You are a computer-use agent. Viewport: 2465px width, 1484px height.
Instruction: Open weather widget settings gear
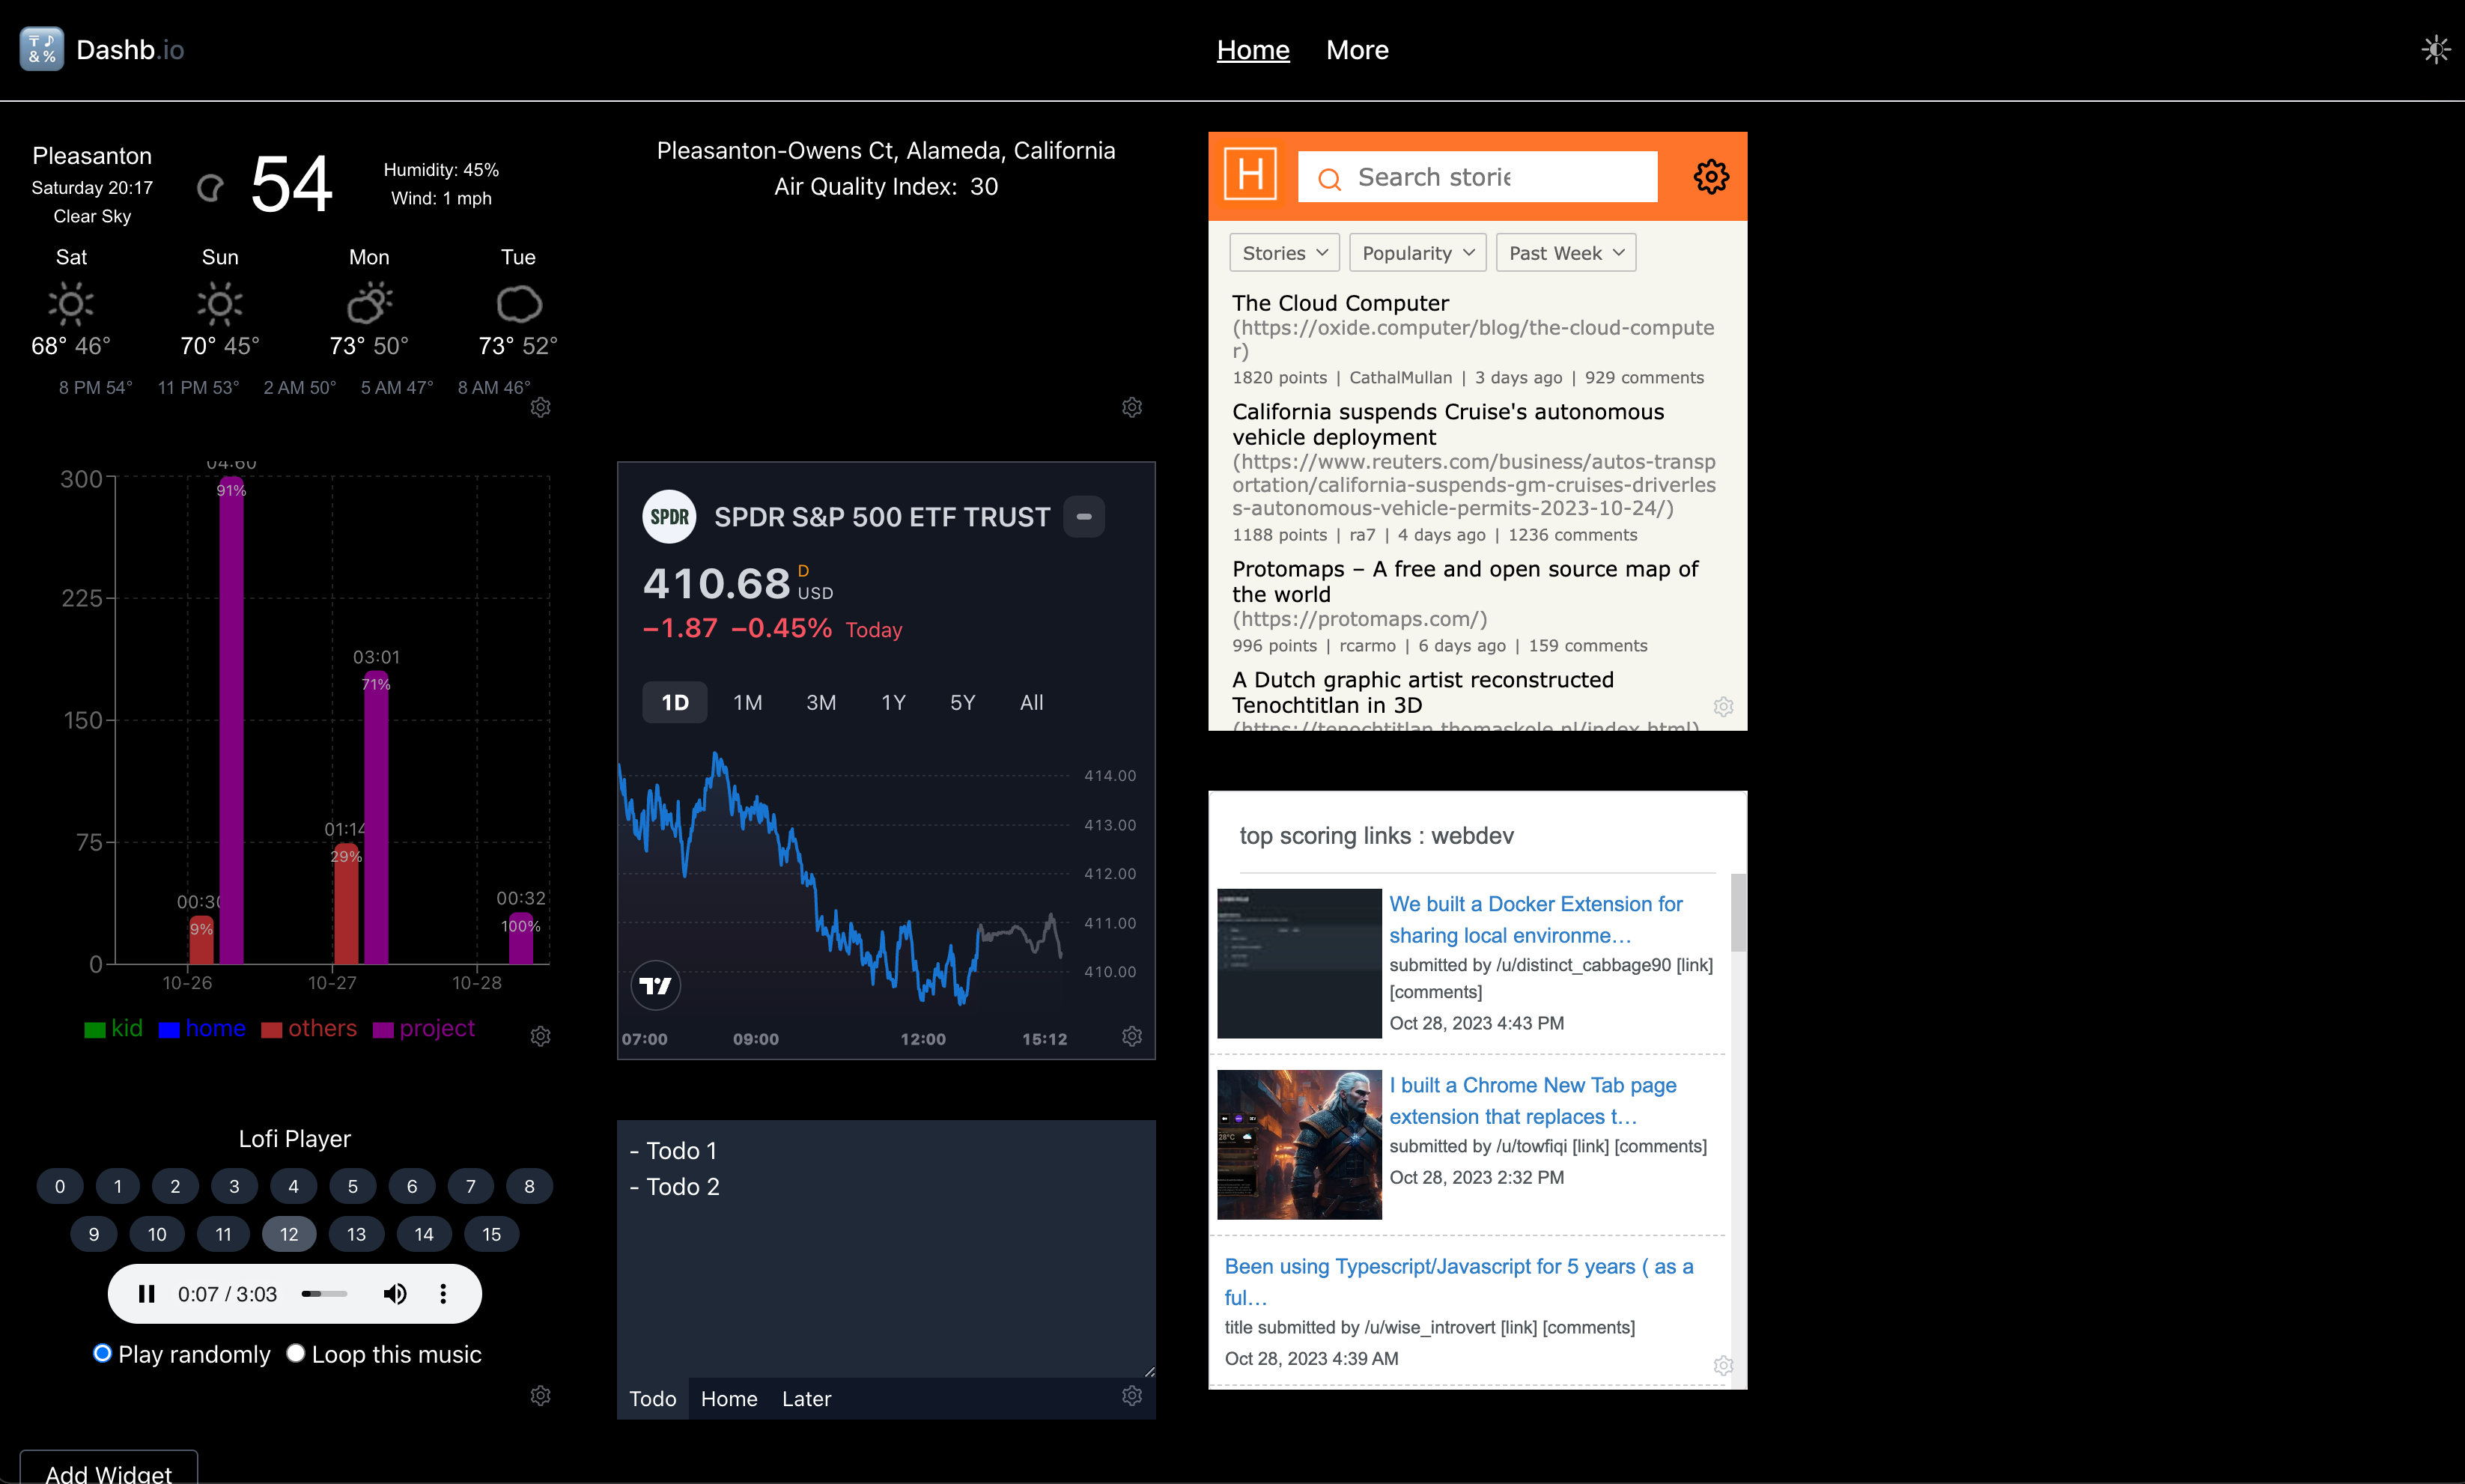pos(541,407)
